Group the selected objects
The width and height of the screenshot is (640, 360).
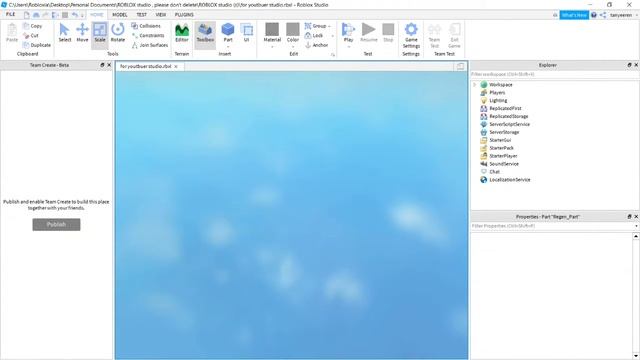point(316,26)
